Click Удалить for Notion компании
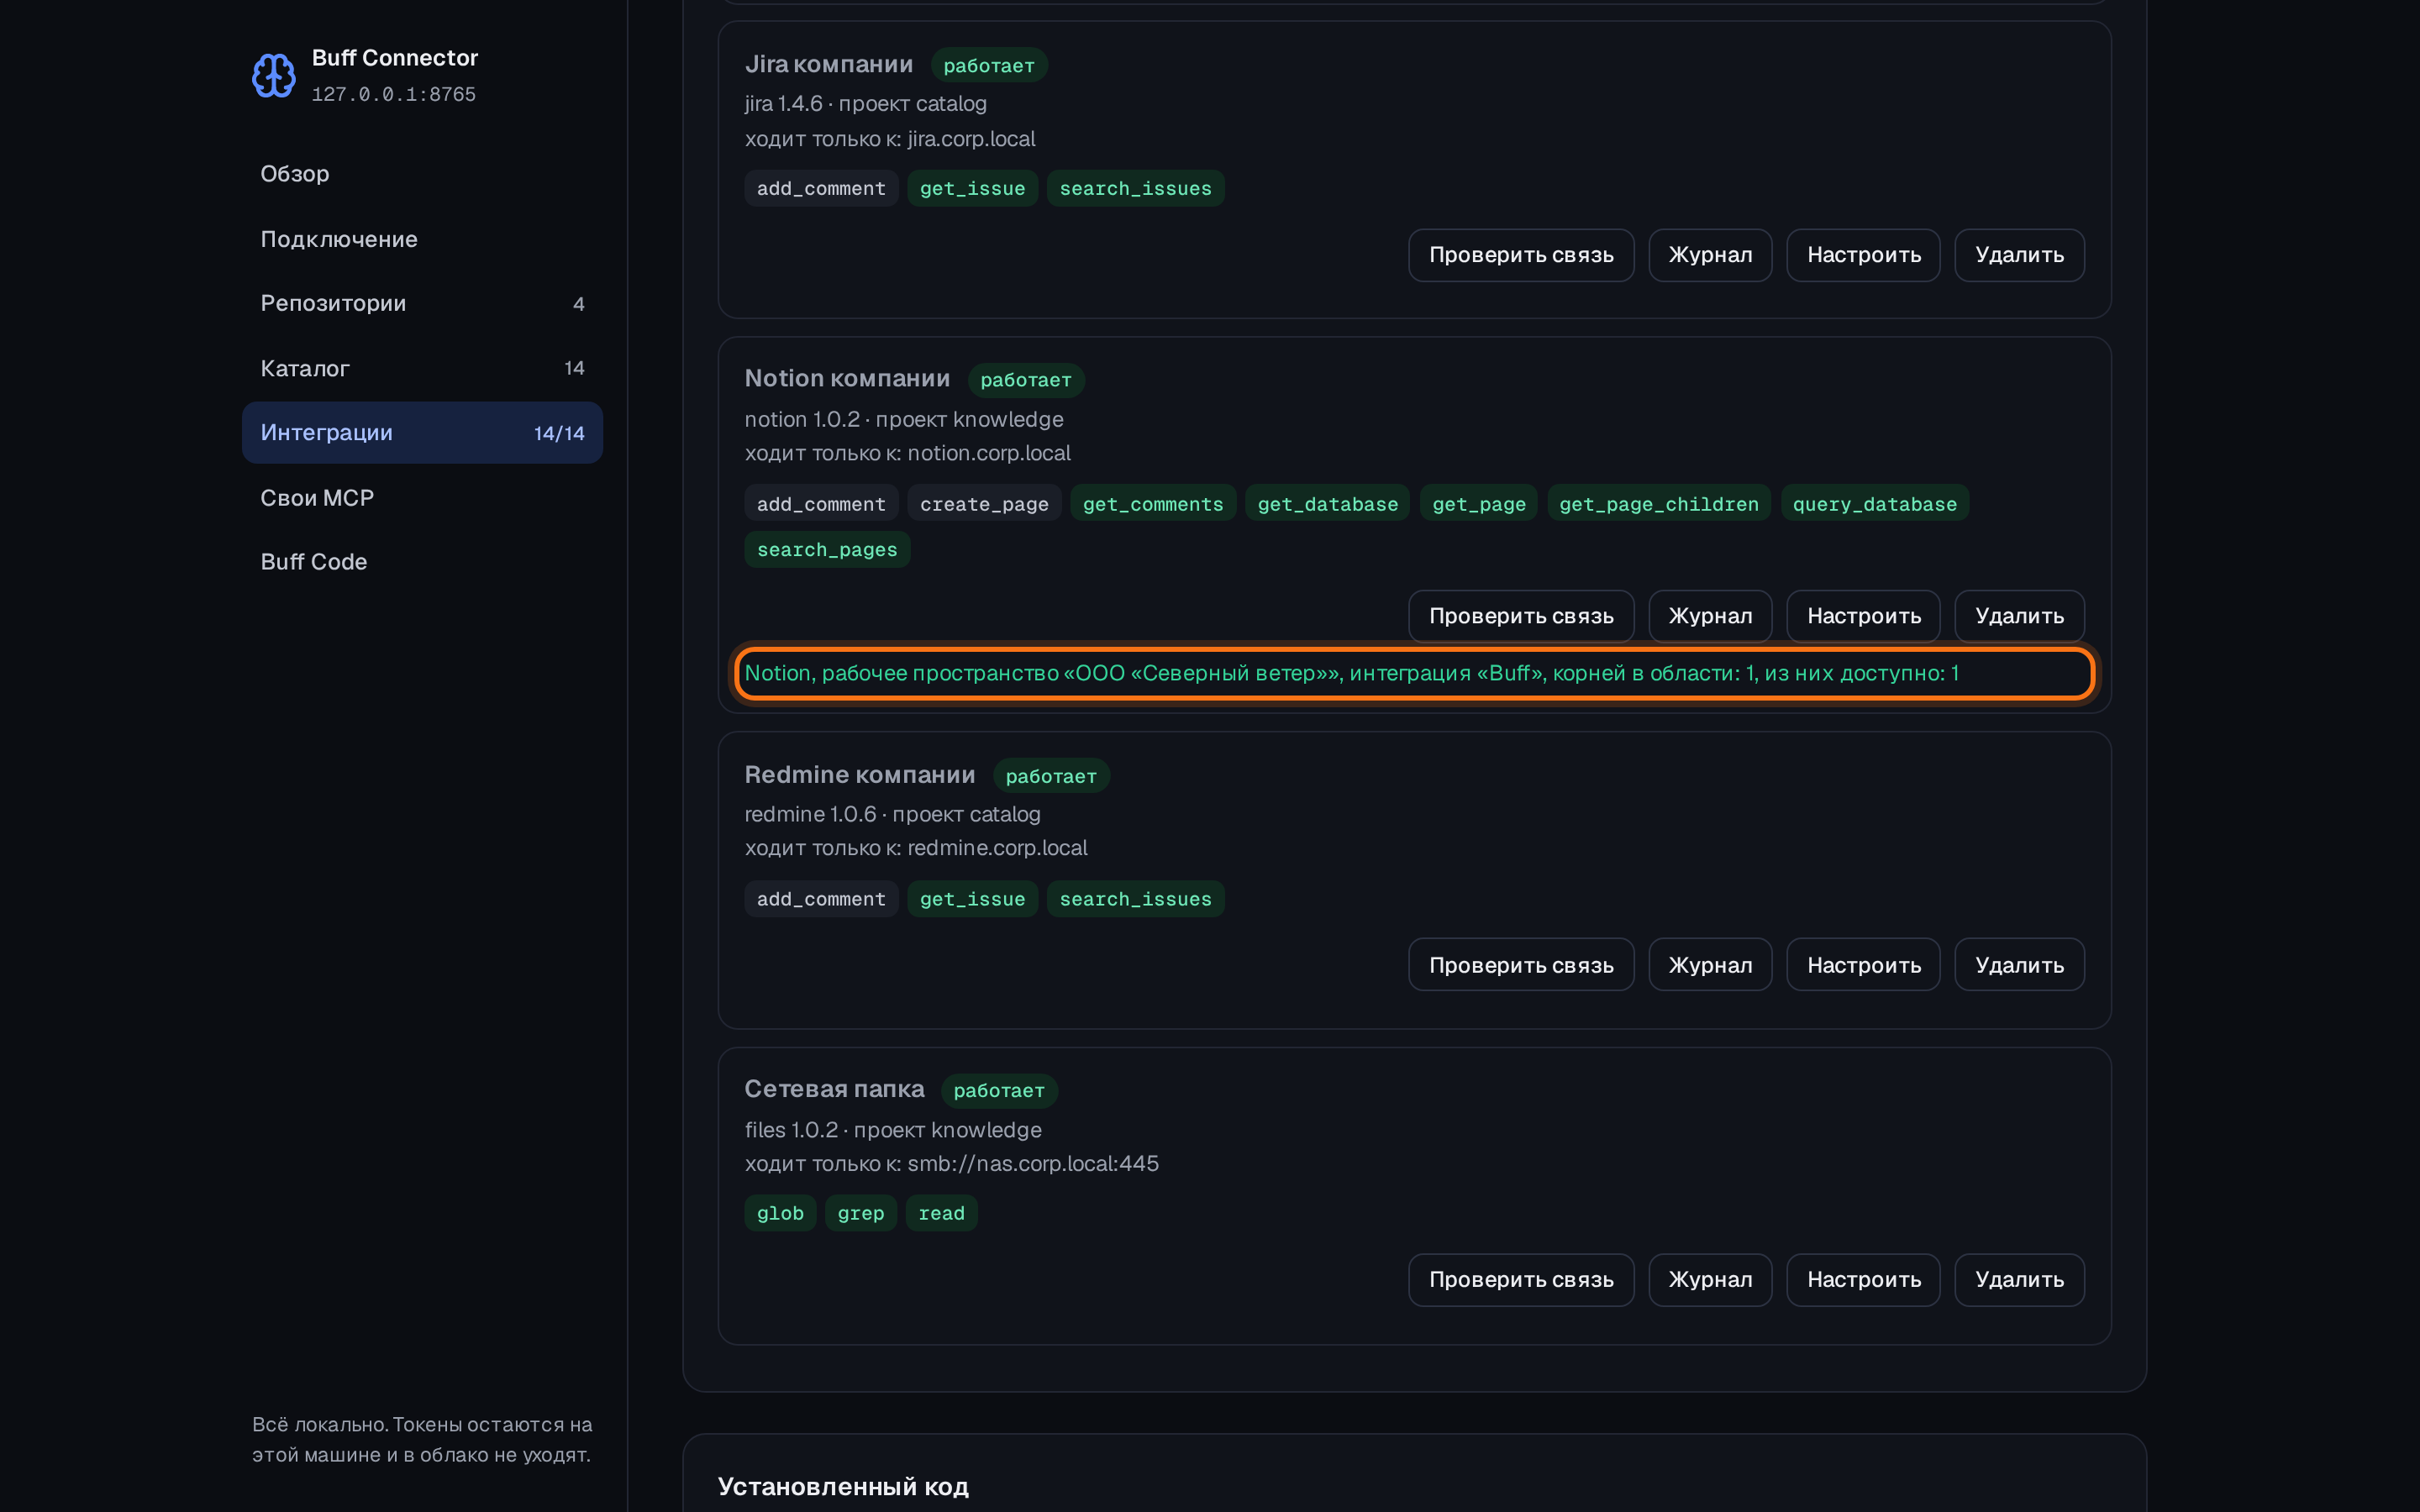 (x=2019, y=616)
